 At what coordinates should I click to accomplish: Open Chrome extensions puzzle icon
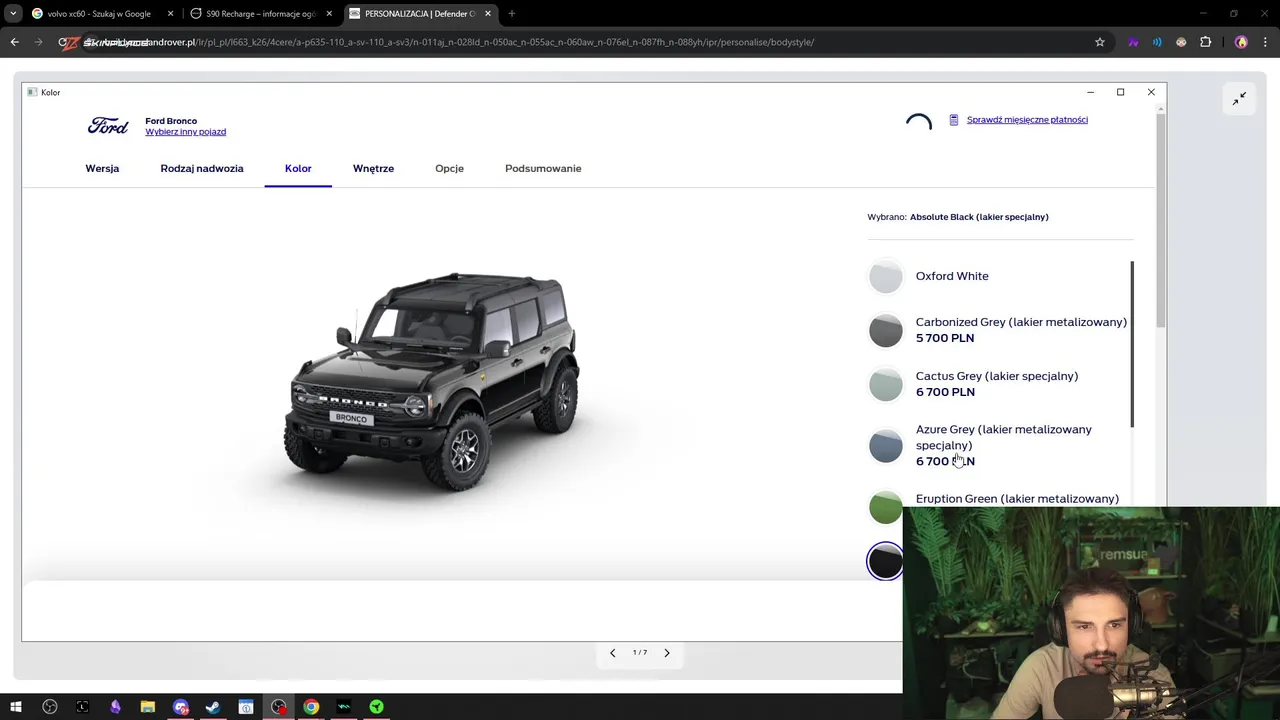click(x=1205, y=42)
